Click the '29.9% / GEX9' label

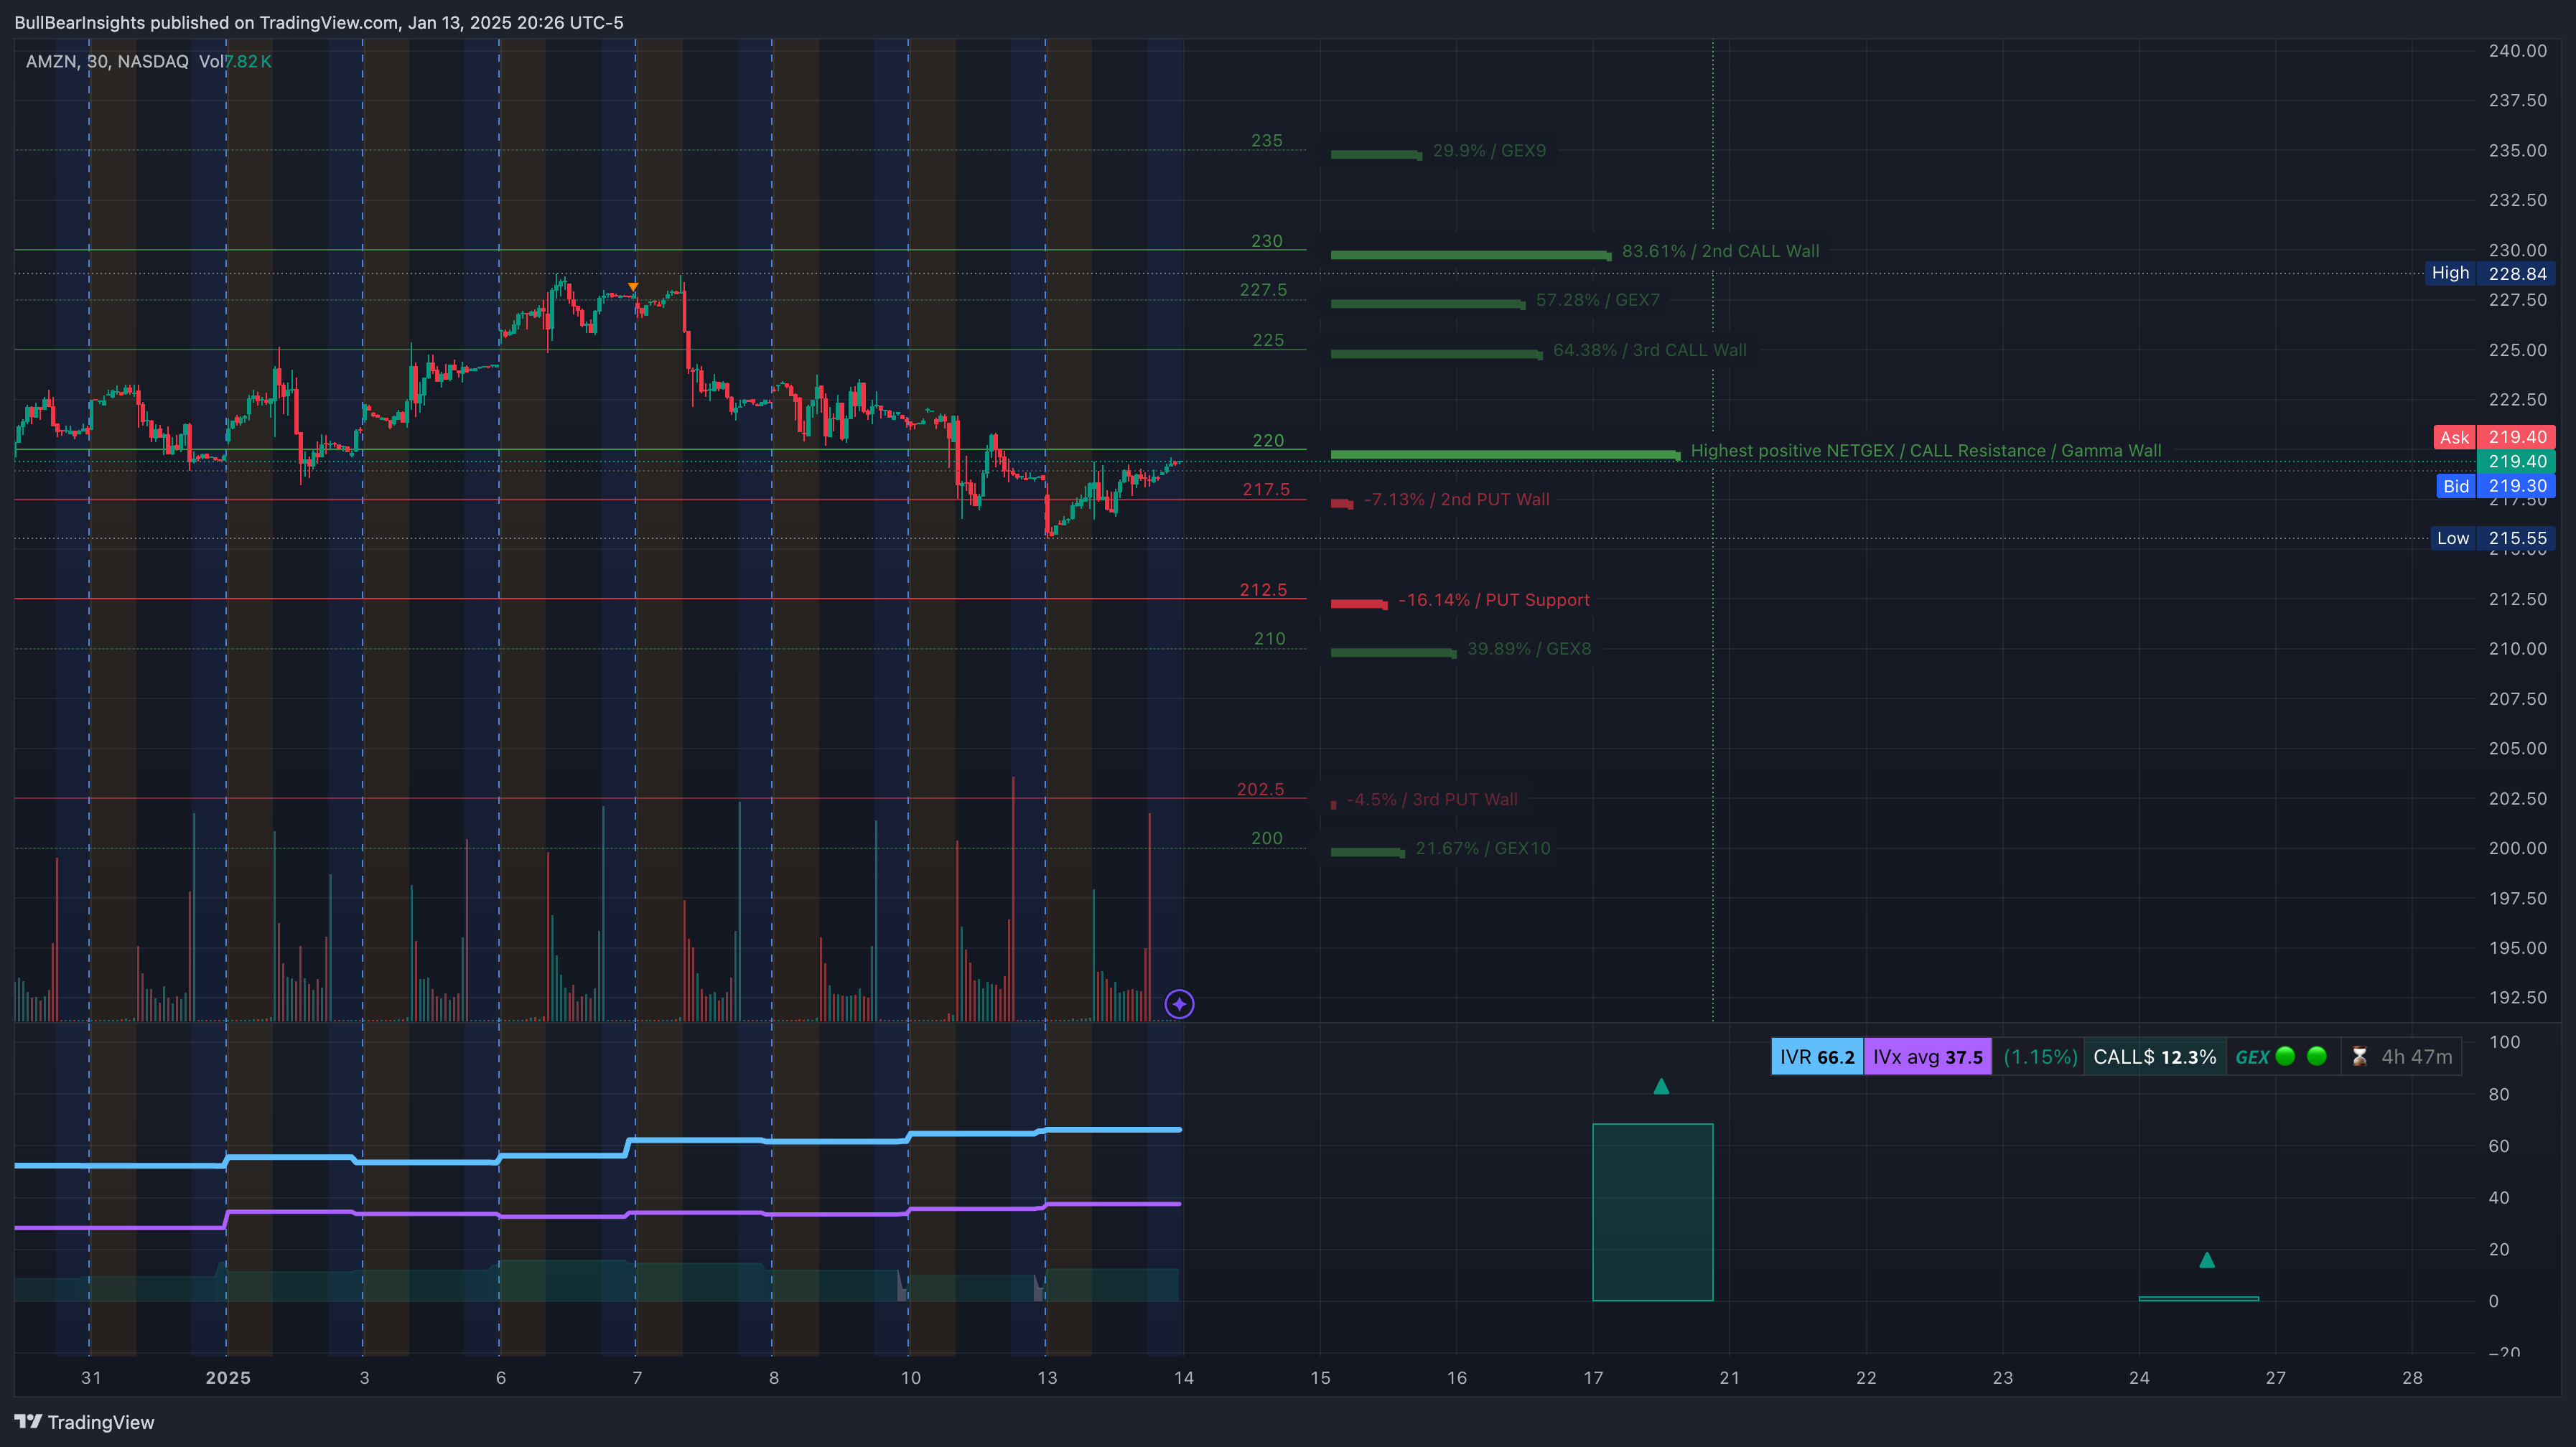(1489, 151)
